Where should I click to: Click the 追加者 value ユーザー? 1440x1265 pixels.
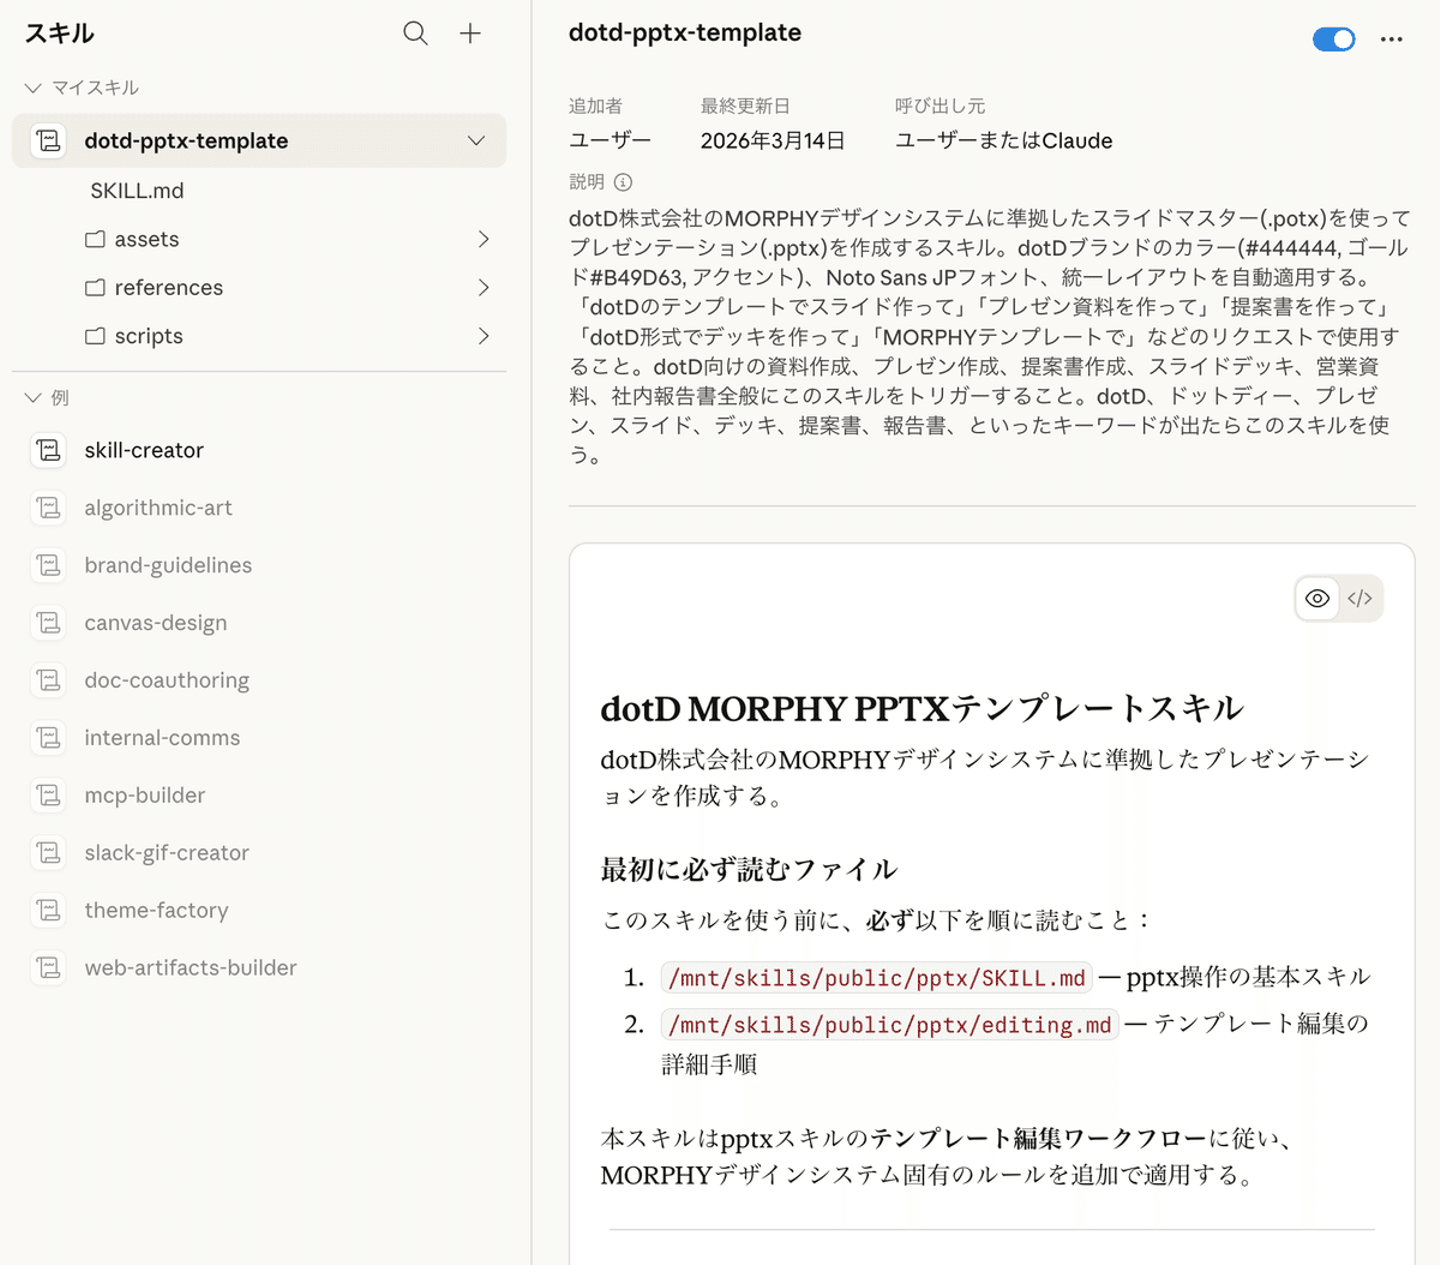click(x=610, y=141)
